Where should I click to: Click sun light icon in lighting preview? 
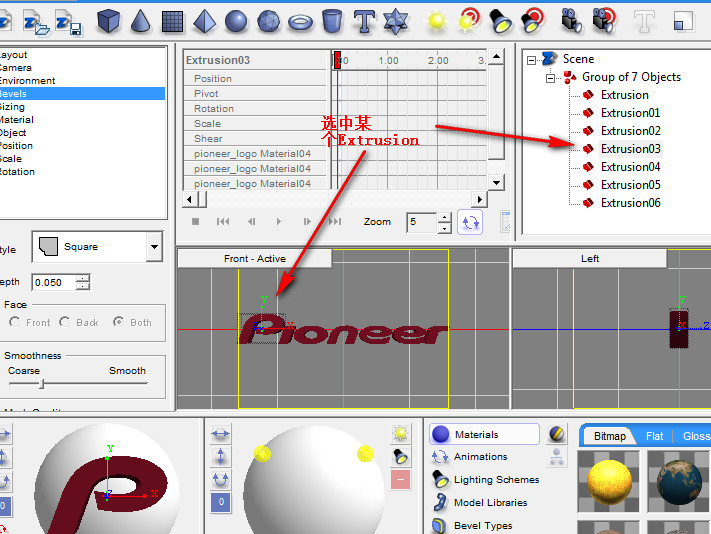coord(400,434)
